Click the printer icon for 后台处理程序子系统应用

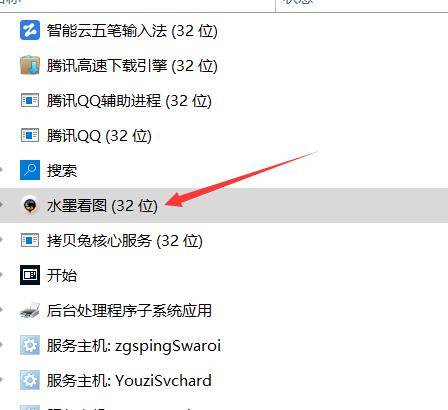tap(30, 310)
